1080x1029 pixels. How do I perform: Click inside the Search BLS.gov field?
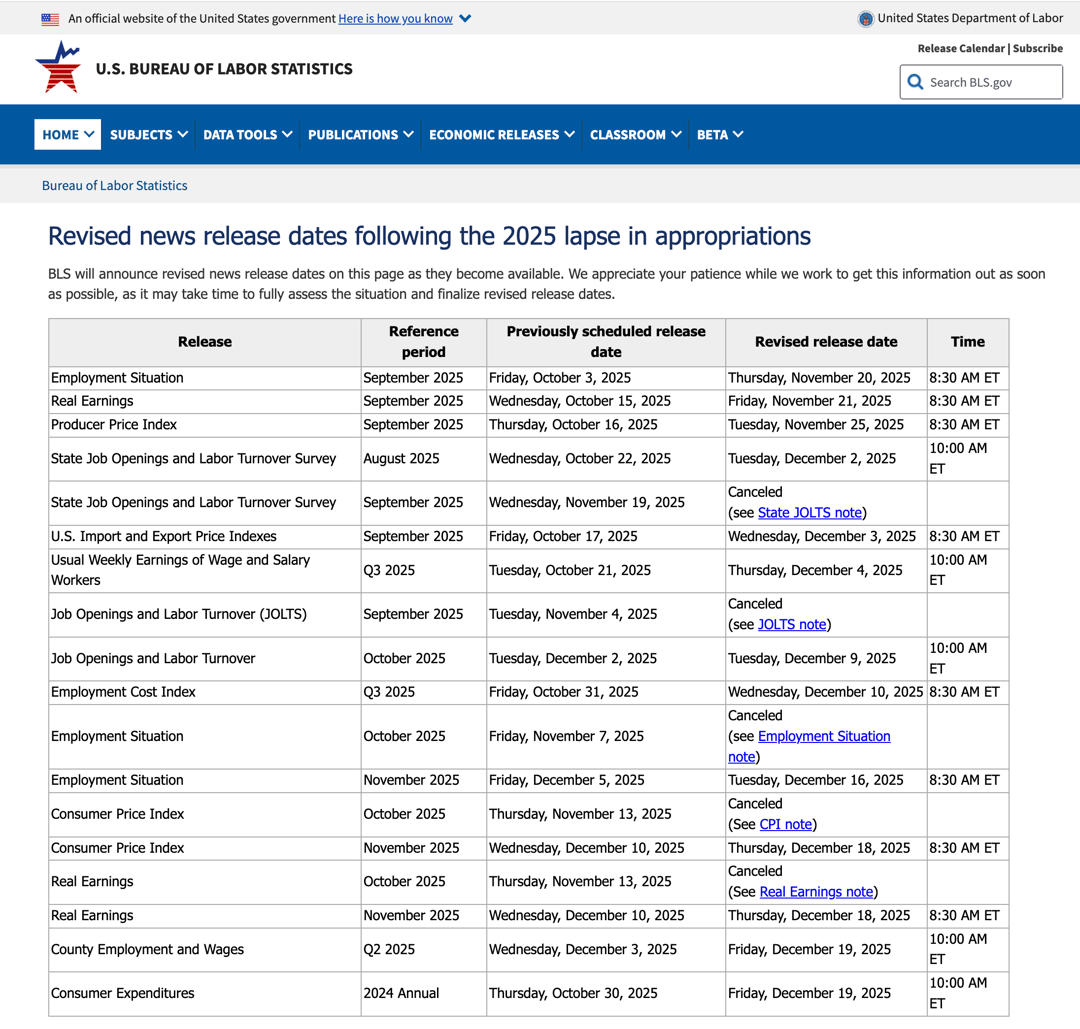pyautogui.click(x=985, y=82)
